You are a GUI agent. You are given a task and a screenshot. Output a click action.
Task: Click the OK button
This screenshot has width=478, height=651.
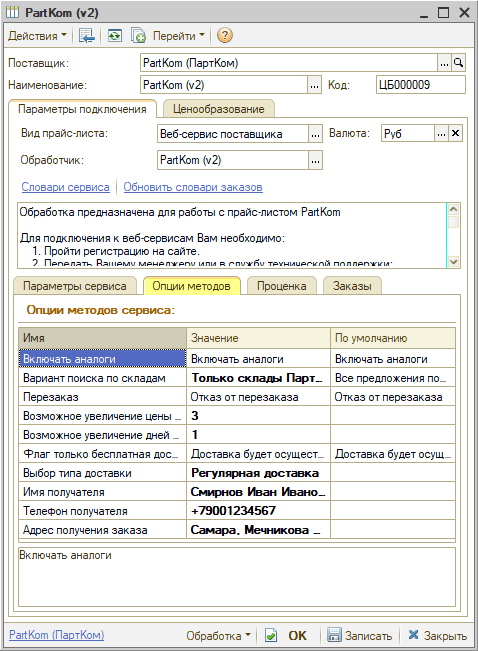tap(297, 636)
